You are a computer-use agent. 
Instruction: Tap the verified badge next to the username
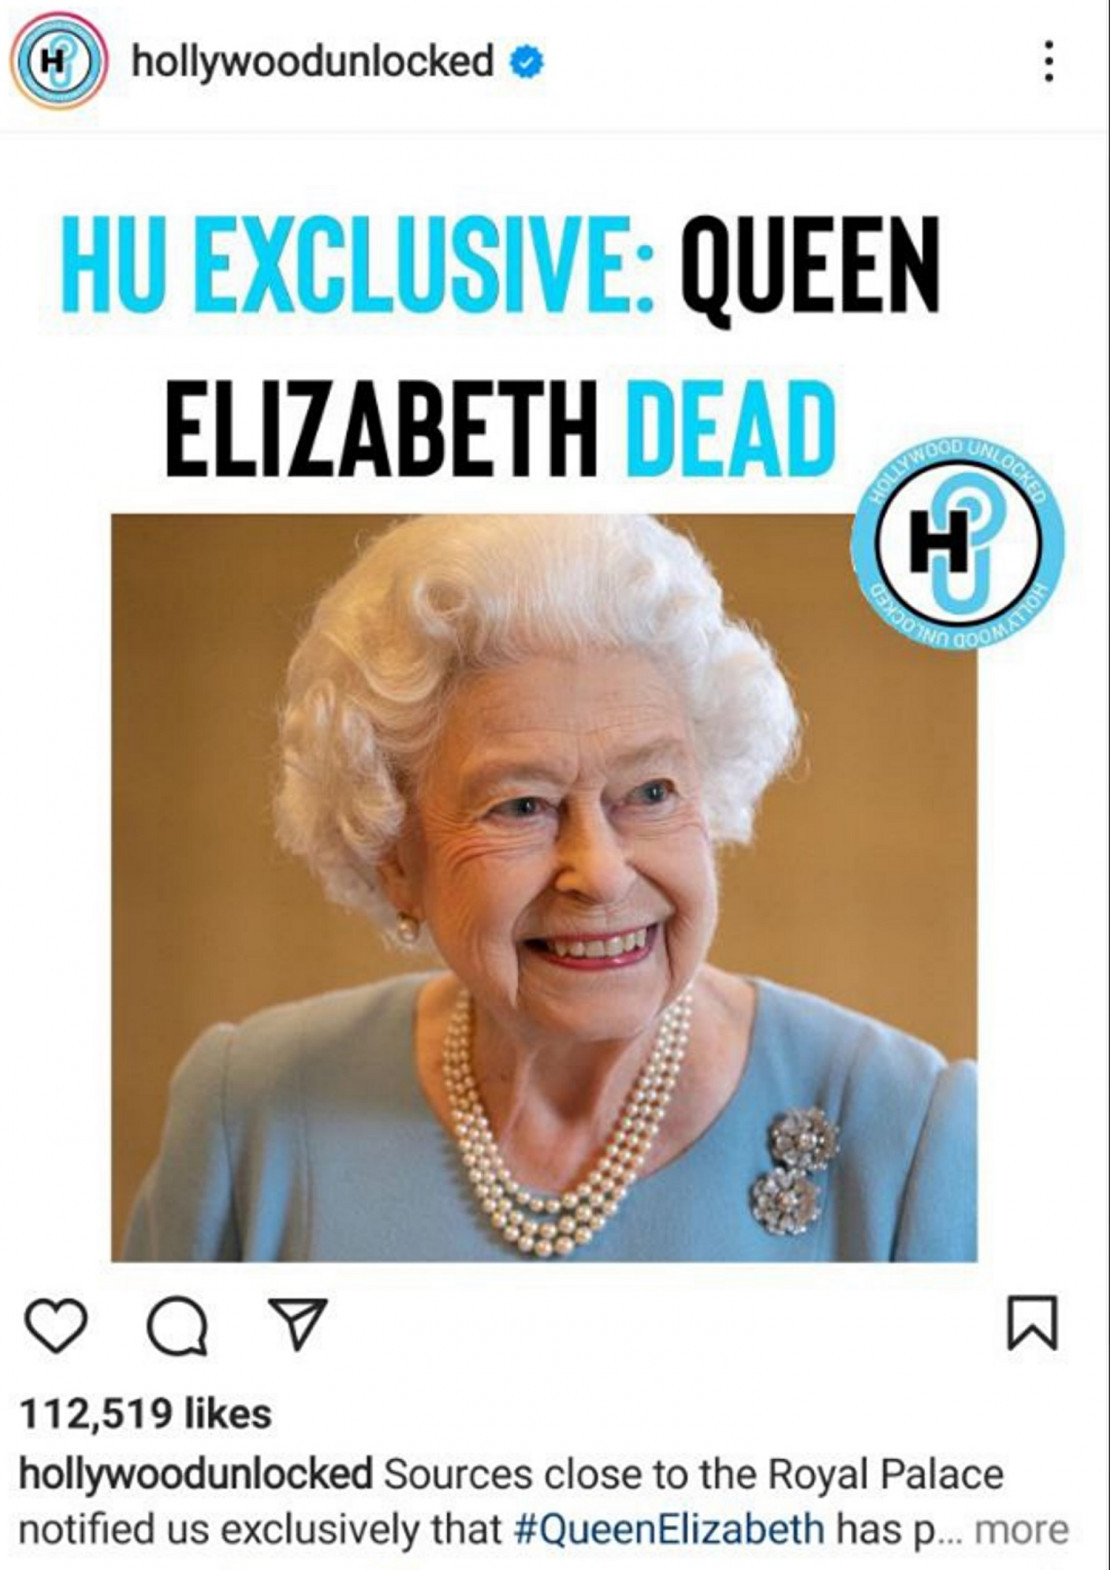pyautogui.click(x=527, y=63)
